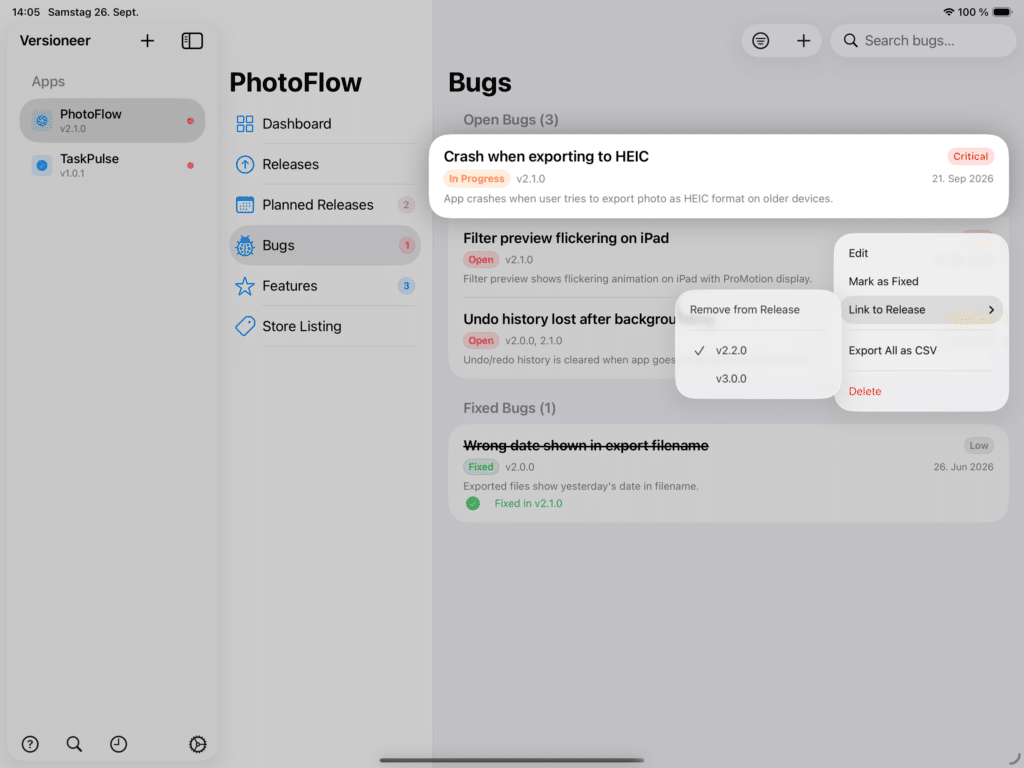Click the battery status icon

coord(1002,12)
